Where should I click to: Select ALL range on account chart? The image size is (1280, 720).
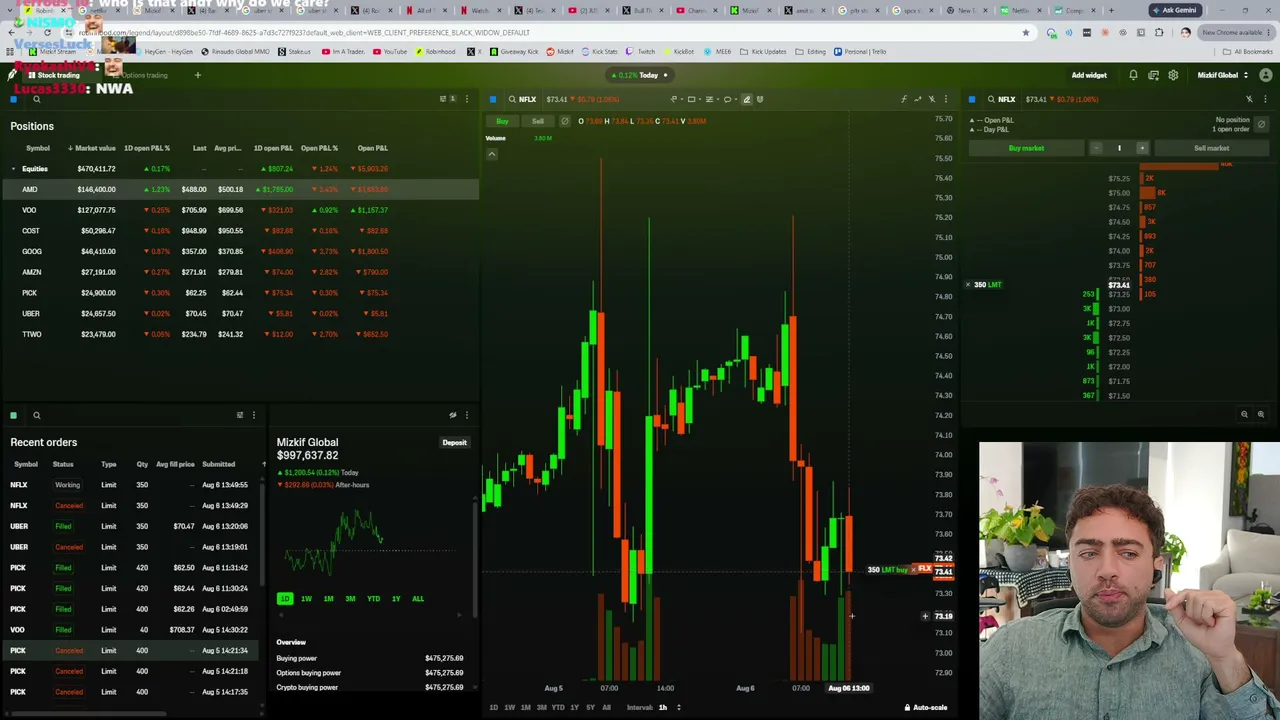418,599
